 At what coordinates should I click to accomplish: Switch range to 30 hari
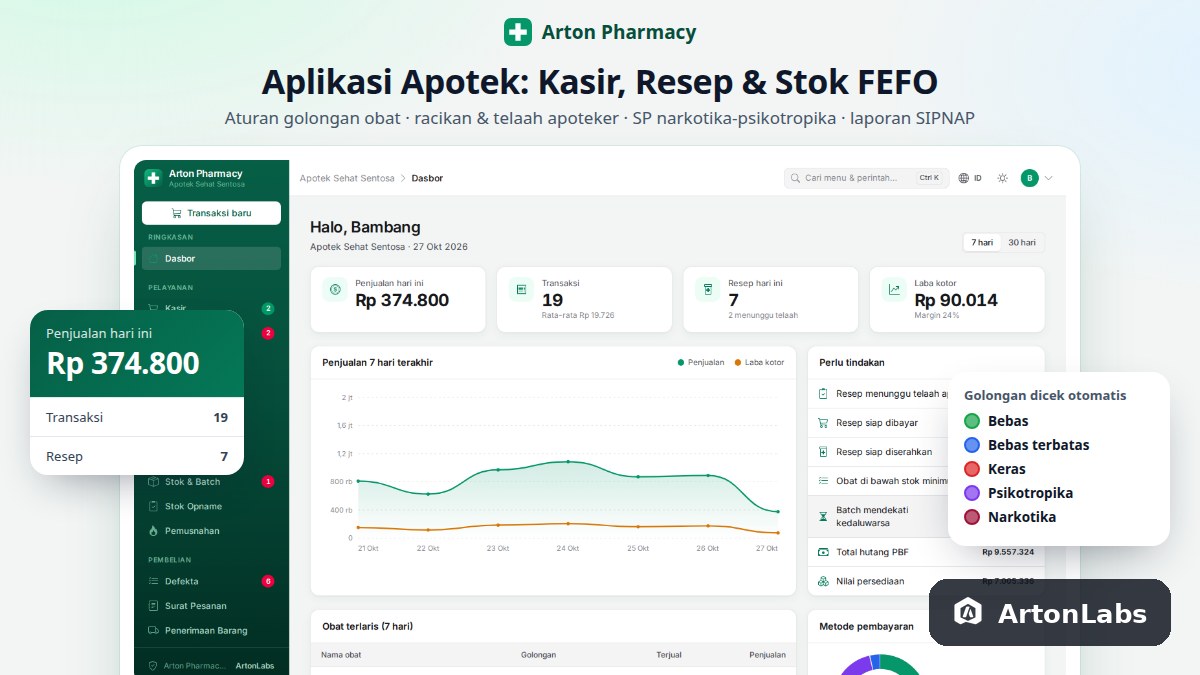tap(1022, 243)
